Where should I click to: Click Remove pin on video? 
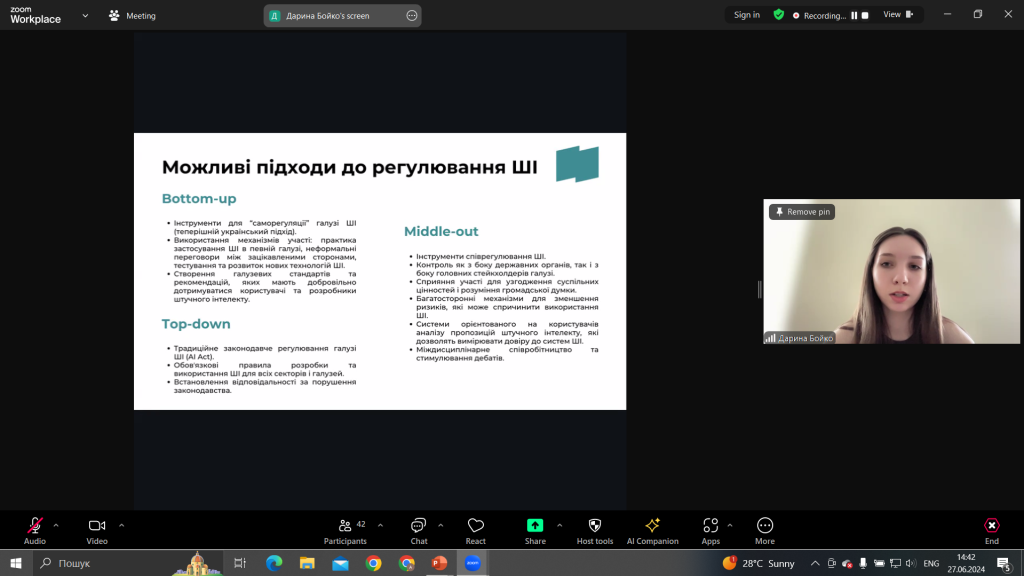click(x=802, y=212)
